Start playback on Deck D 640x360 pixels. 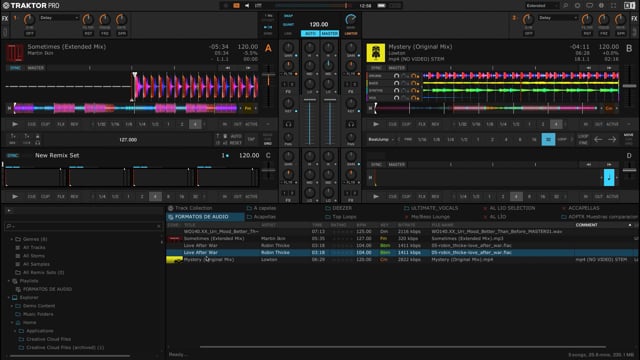[376, 196]
